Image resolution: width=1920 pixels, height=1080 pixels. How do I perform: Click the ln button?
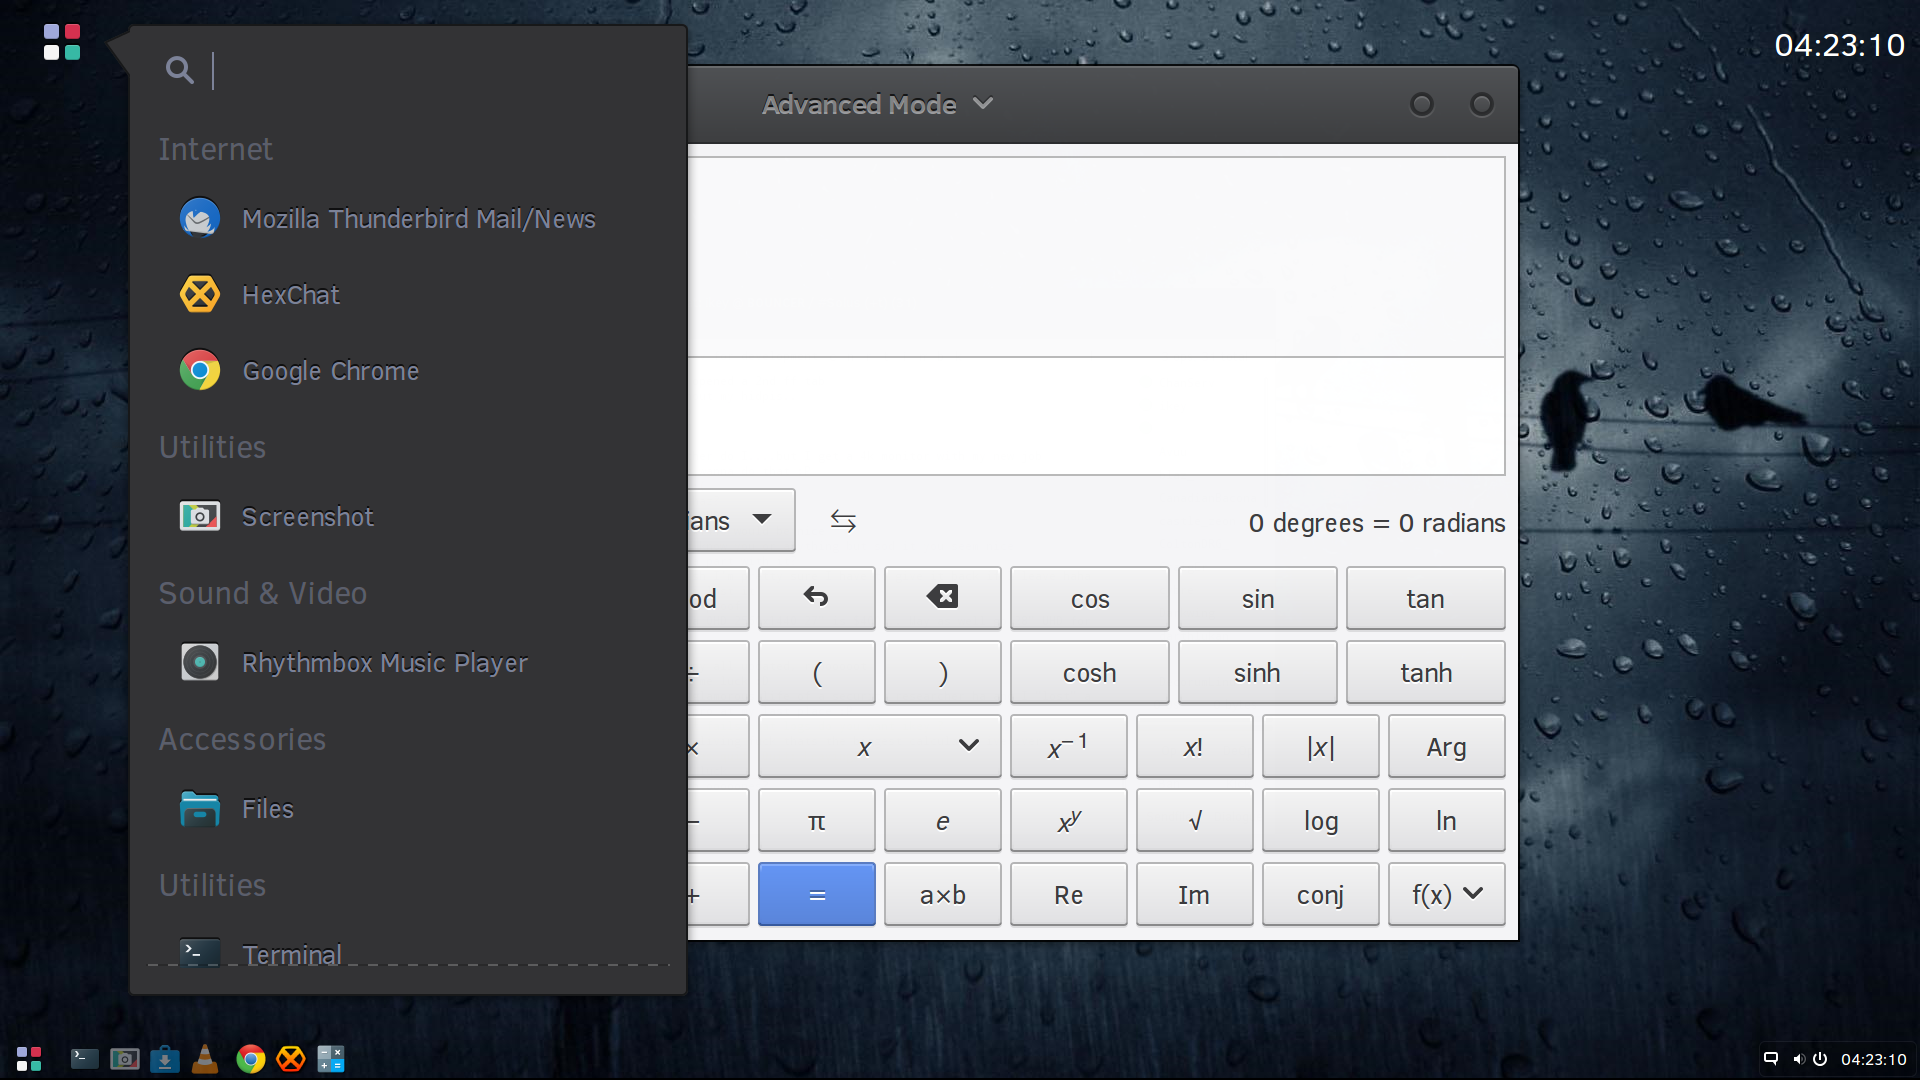[x=1446, y=820]
